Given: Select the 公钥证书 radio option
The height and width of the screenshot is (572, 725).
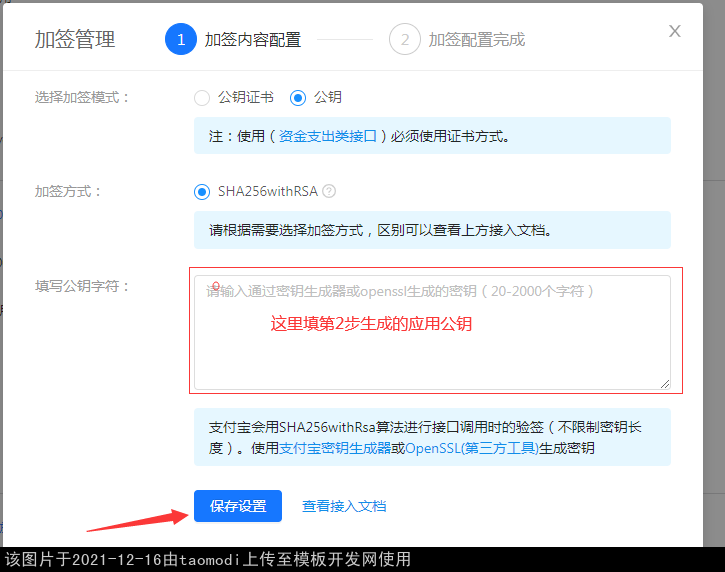Looking at the screenshot, I should (x=202, y=98).
